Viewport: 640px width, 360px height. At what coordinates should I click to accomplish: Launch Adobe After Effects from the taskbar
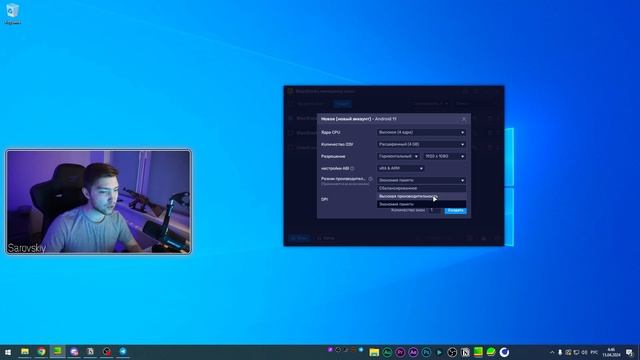click(413, 352)
